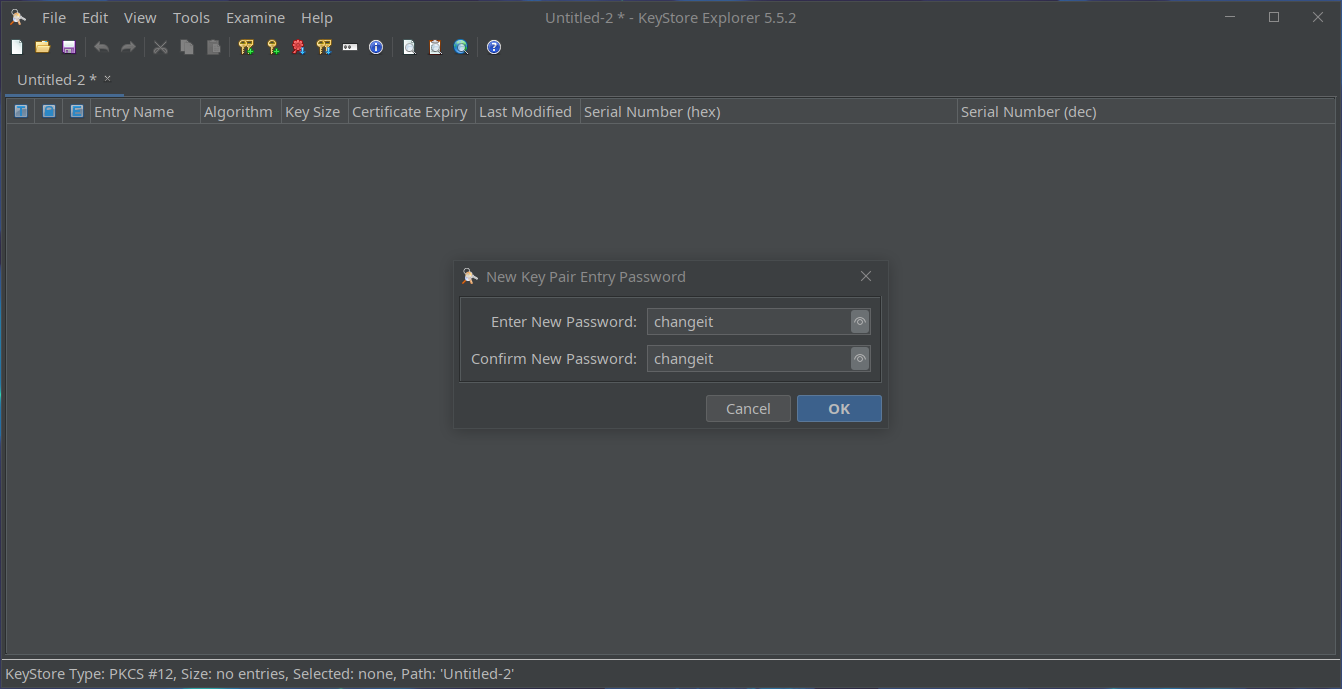Show password in Enter New Password field
Image resolution: width=1342 pixels, height=689 pixels.
point(860,322)
